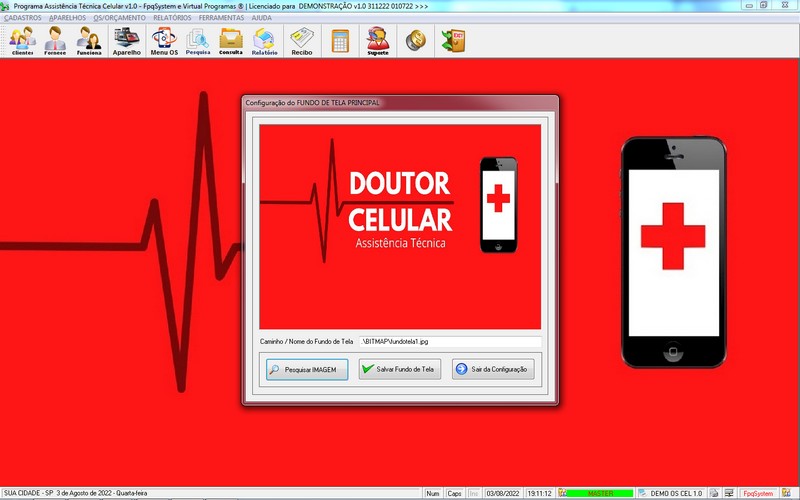The height and width of the screenshot is (500, 800).
Task: Open the CADASTROS menu
Action: pyautogui.click(x=22, y=18)
